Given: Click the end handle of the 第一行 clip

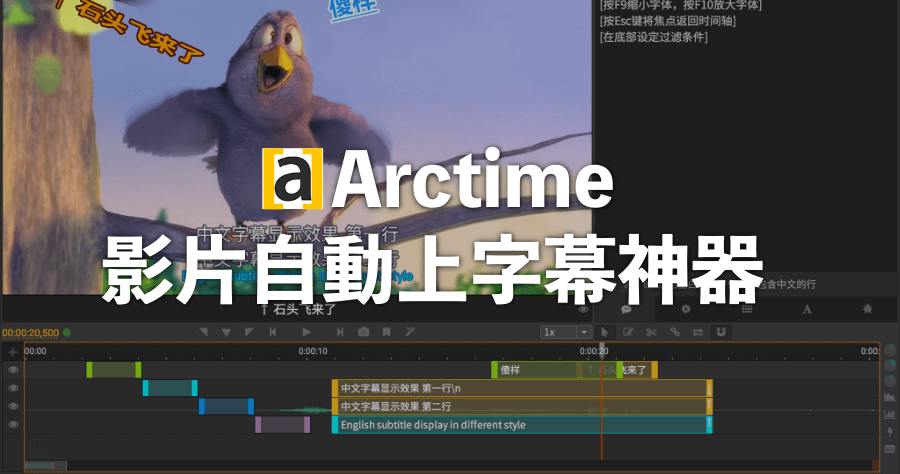Looking at the screenshot, I should click(x=709, y=388).
